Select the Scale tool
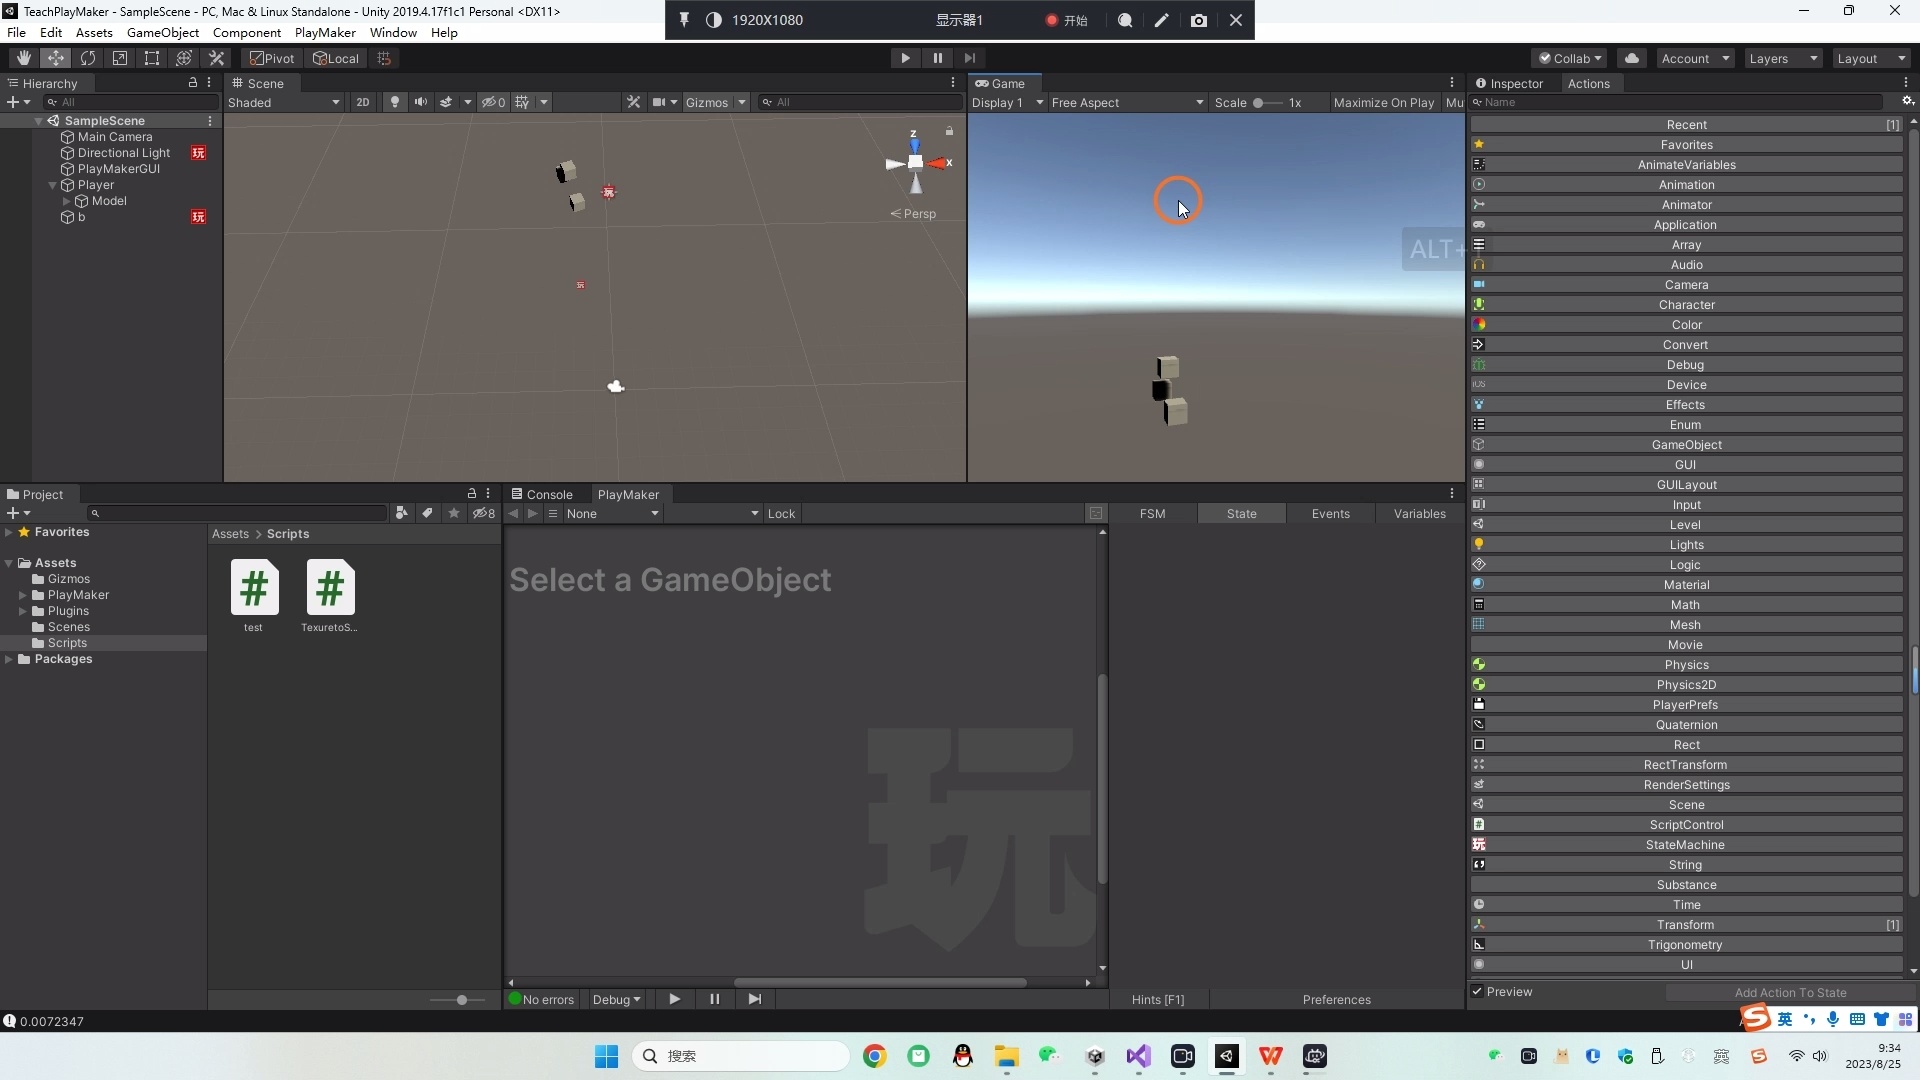 coord(119,58)
